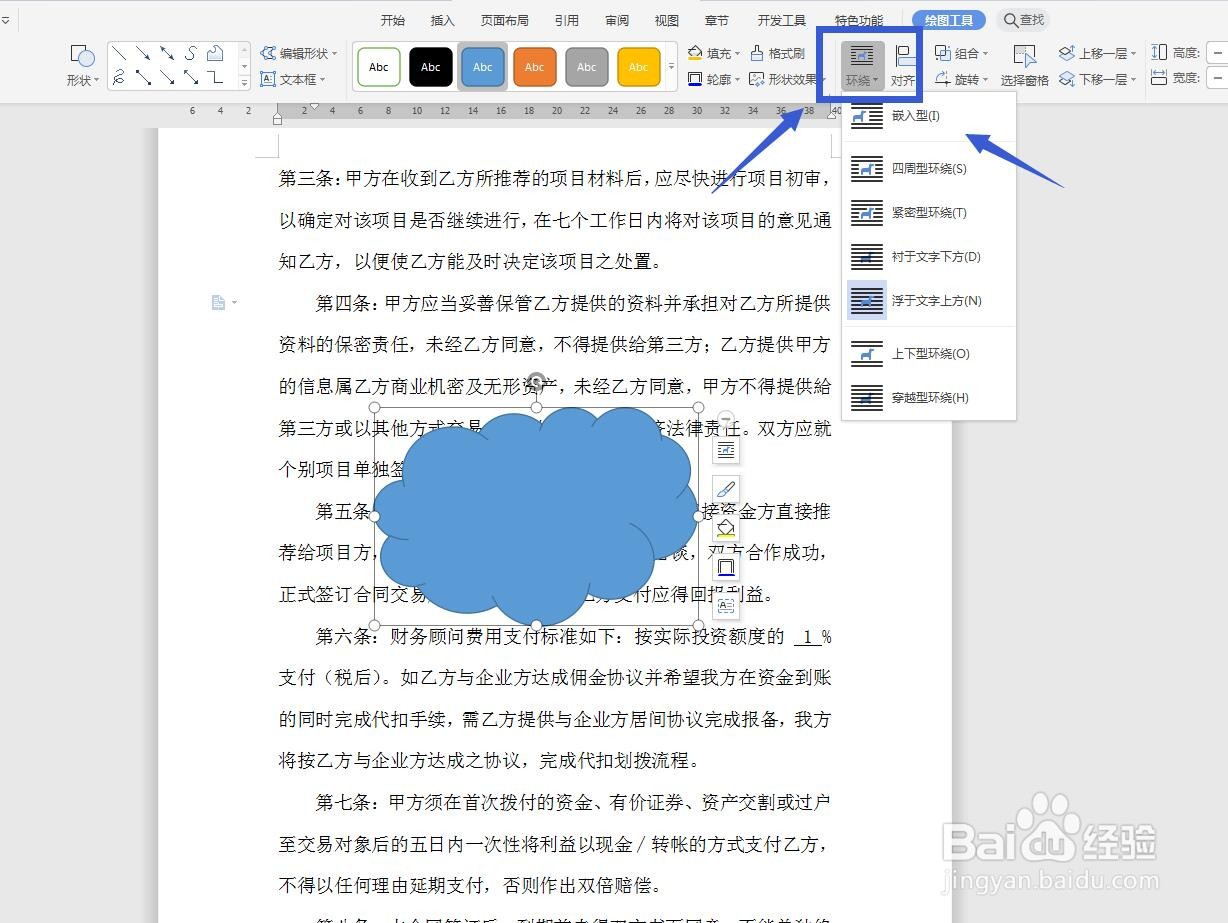
Task: Expand the 轮廓 outline dropdown arrow
Action: [737, 80]
